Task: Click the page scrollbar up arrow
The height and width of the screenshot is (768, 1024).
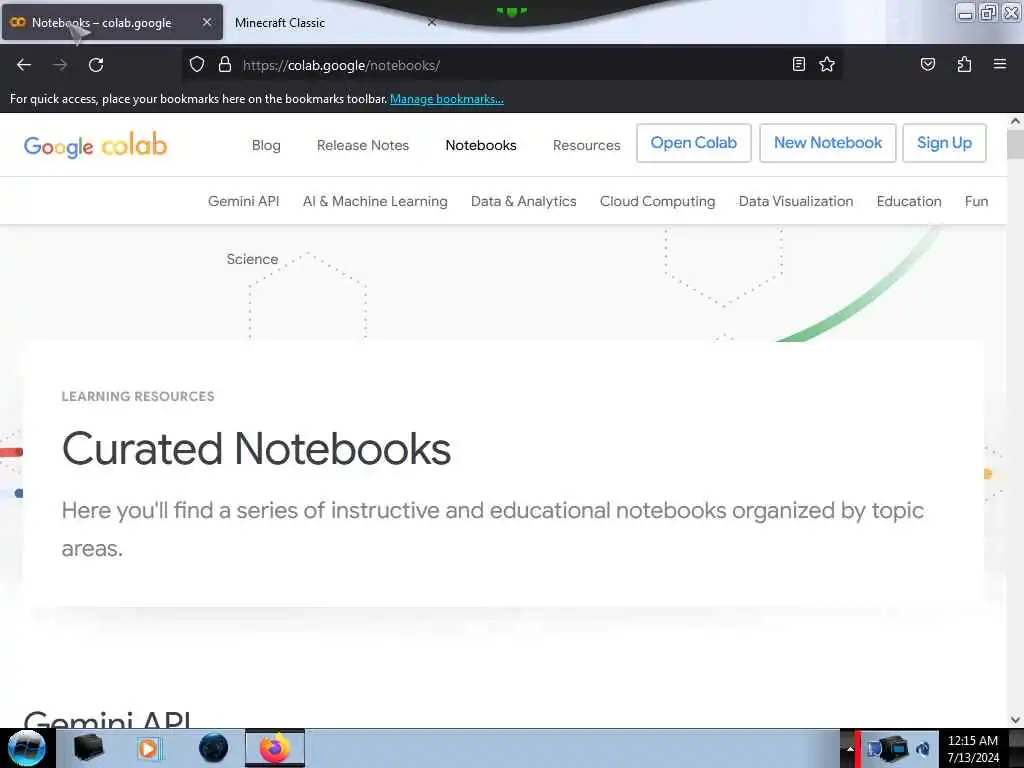Action: (1015, 121)
